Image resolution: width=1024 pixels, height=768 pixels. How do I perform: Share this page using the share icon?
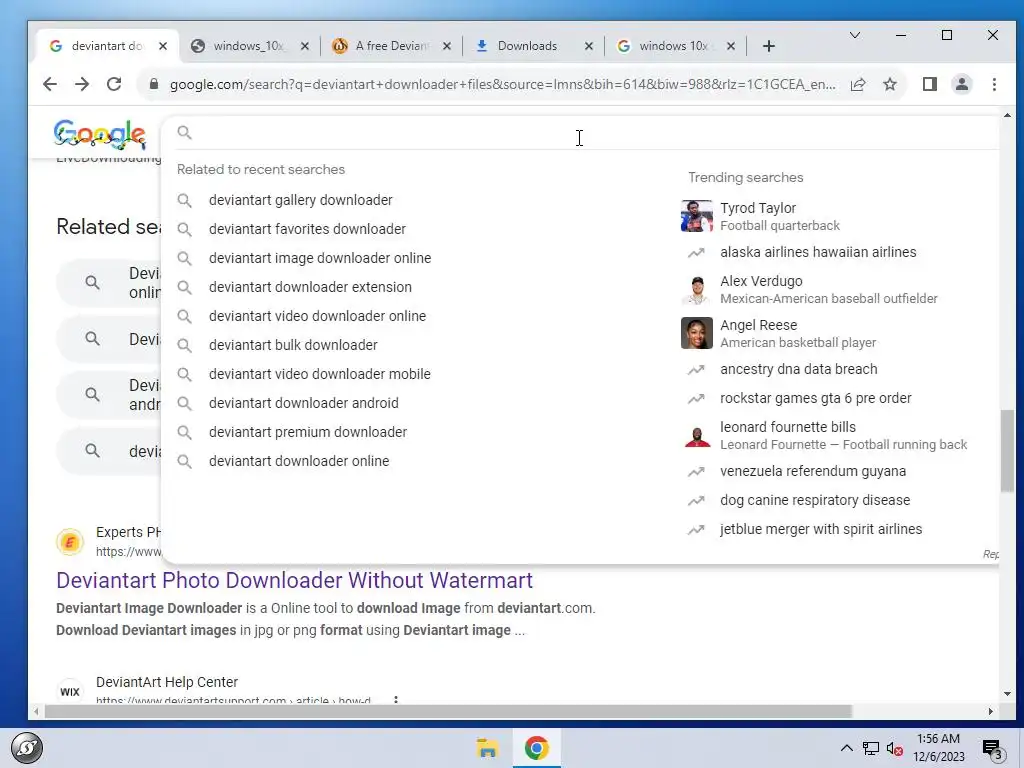pos(858,84)
